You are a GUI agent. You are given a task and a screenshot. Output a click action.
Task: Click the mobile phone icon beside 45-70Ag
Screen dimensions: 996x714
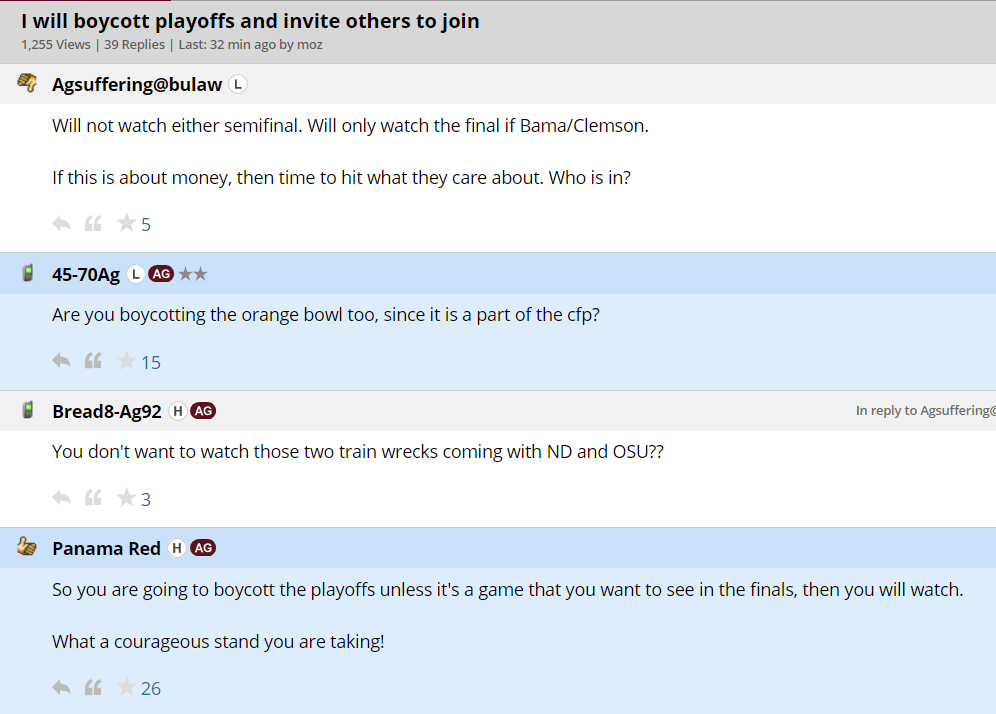pos(27,273)
